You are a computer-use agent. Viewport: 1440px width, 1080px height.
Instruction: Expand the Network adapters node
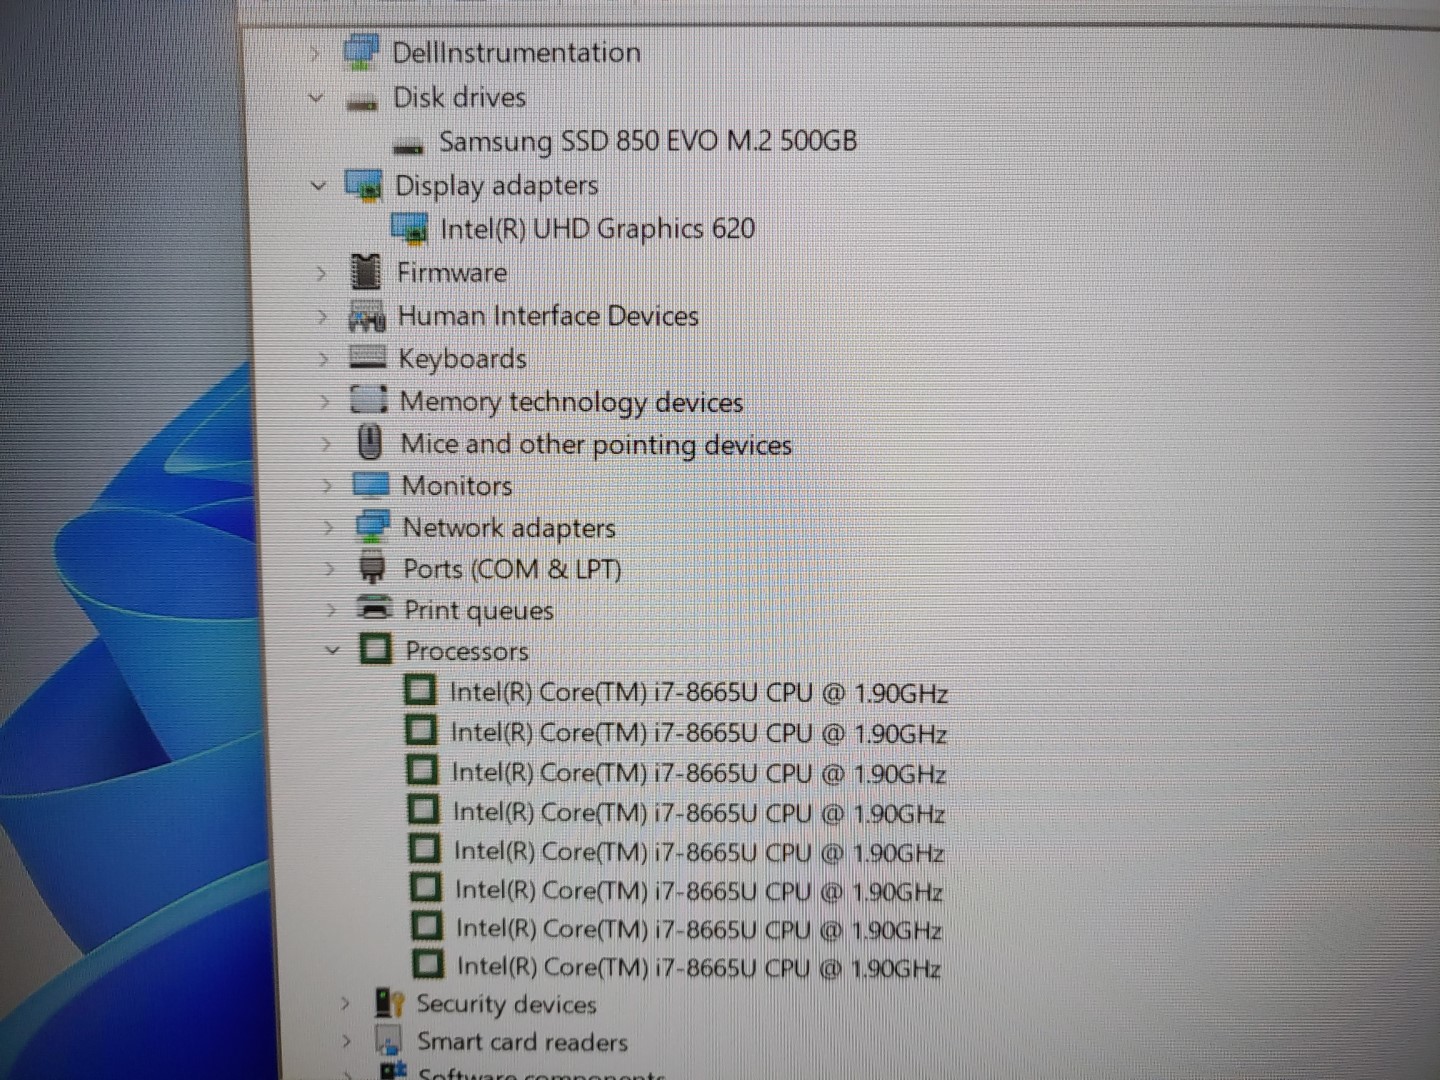point(328,528)
